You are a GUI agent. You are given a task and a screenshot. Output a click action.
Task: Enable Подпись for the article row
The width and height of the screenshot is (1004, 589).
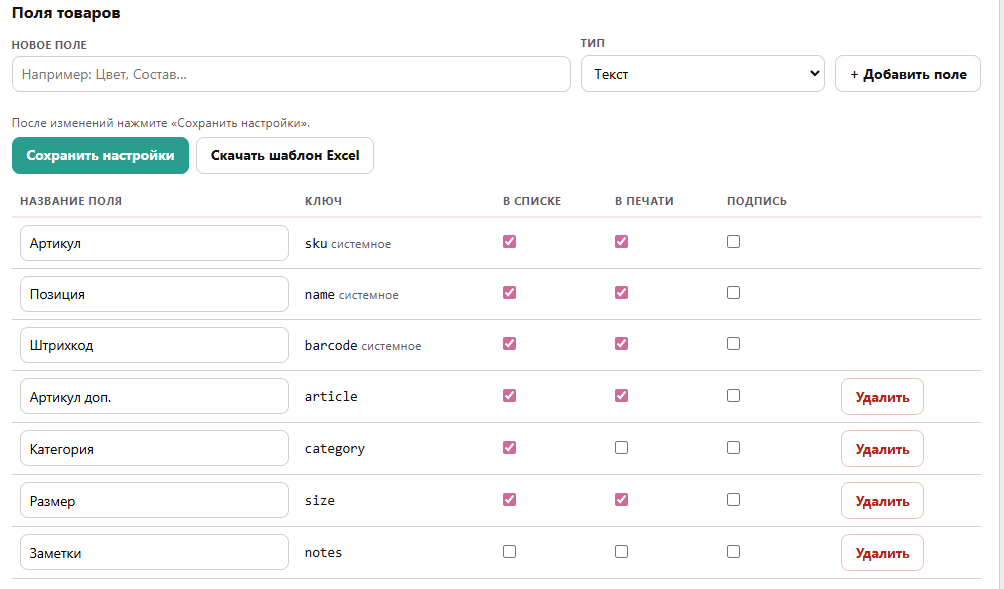734,396
